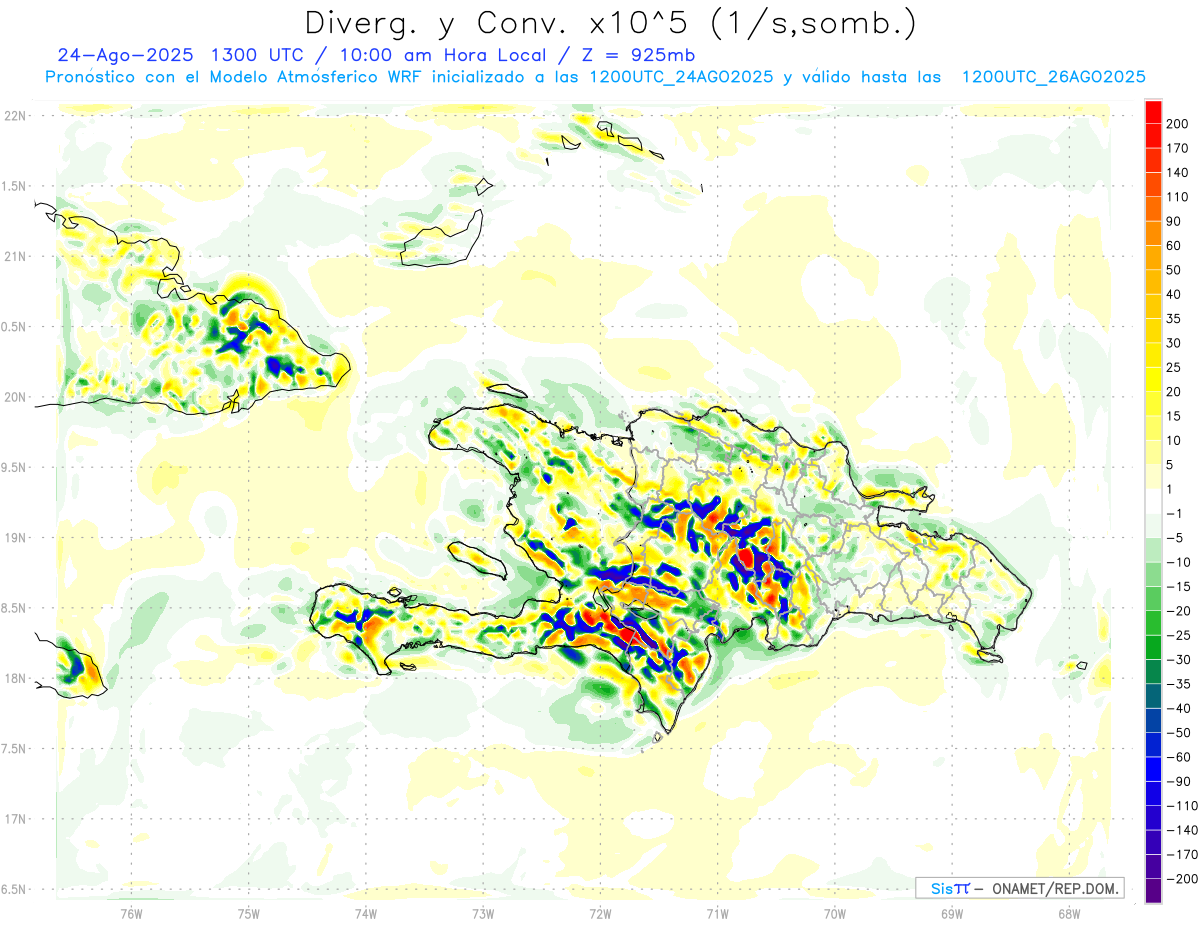Click the 7.5N latitude label
The image size is (1200, 927).
click(x=14, y=749)
